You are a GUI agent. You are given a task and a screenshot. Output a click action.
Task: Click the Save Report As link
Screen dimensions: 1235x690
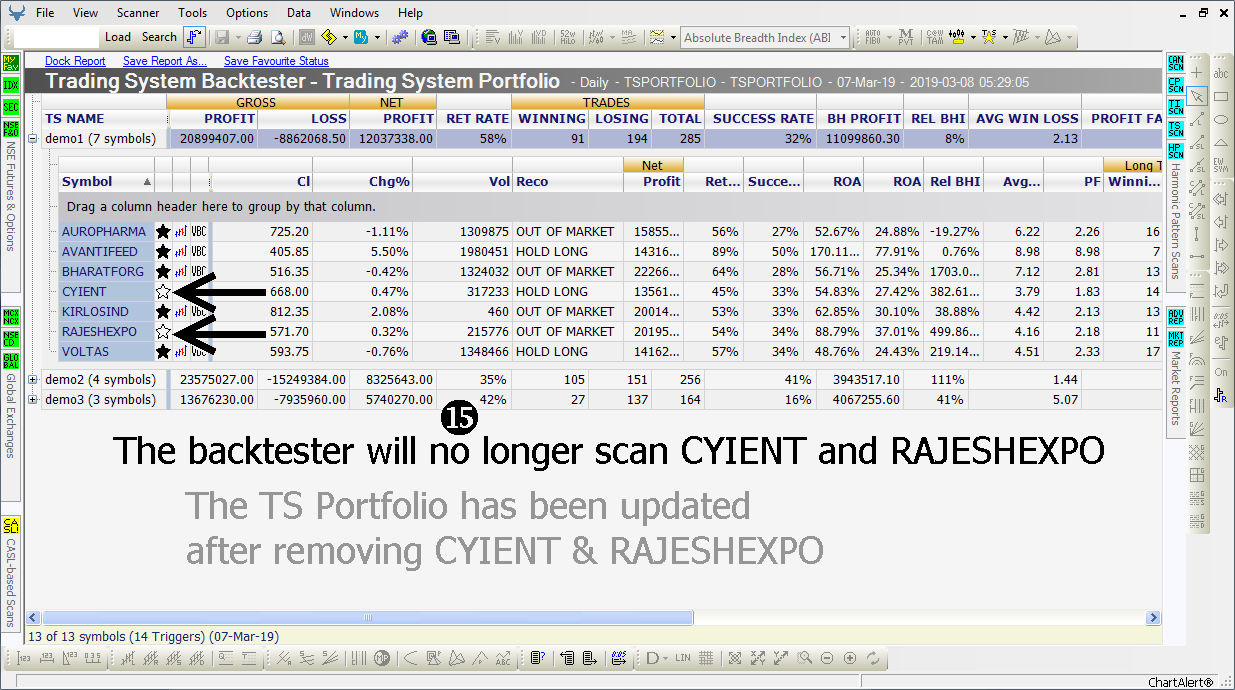164,61
